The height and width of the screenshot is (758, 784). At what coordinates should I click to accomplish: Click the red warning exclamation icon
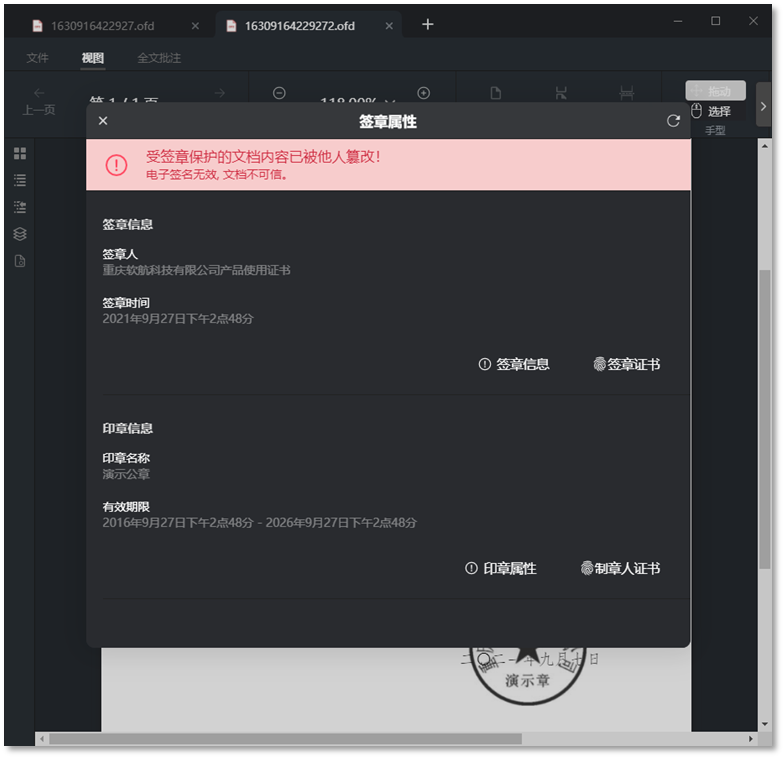(116, 164)
